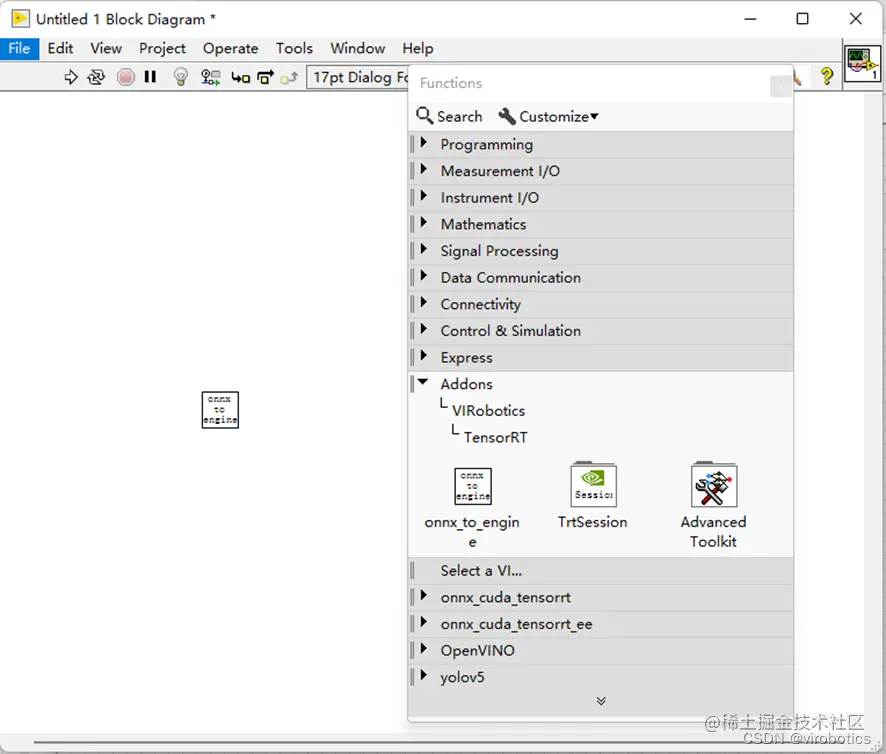Click VIRobotics in palette path
Screen dimensions: 886x754
coord(488,411)
